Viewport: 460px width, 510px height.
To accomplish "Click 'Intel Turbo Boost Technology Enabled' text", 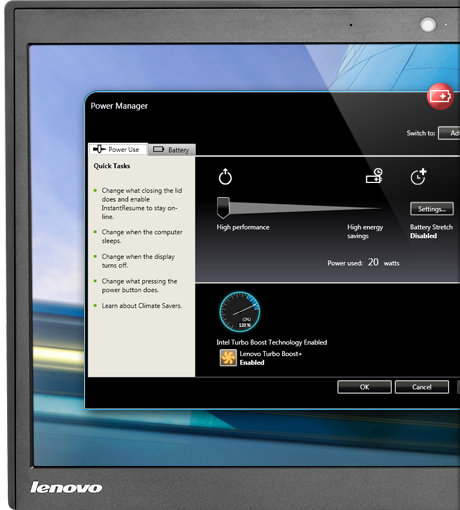I will tap(272, 342).
